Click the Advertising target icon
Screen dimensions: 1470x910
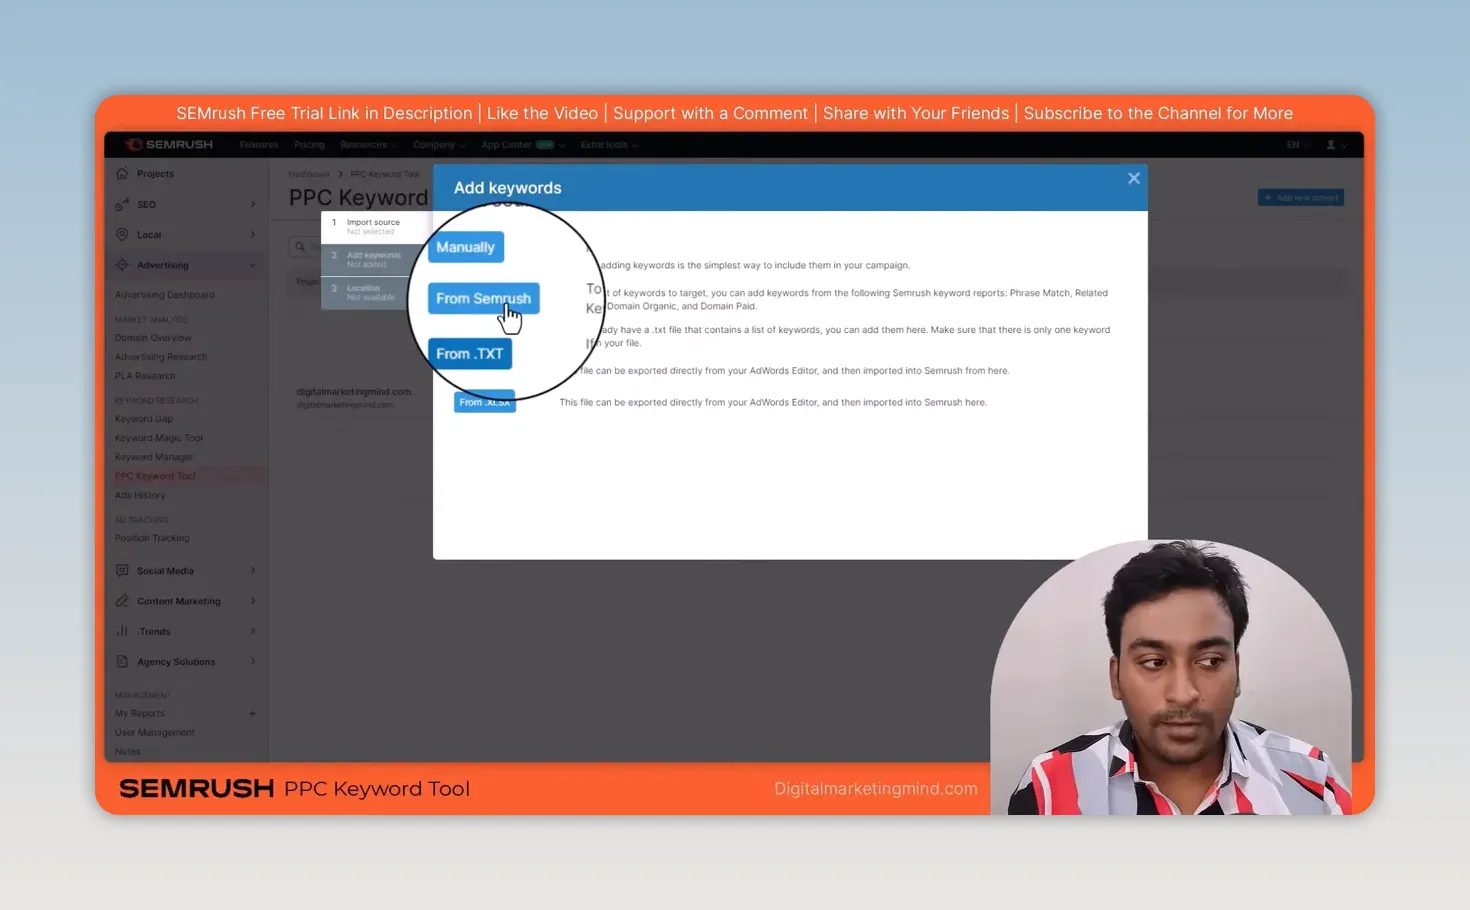pos(122,265)
